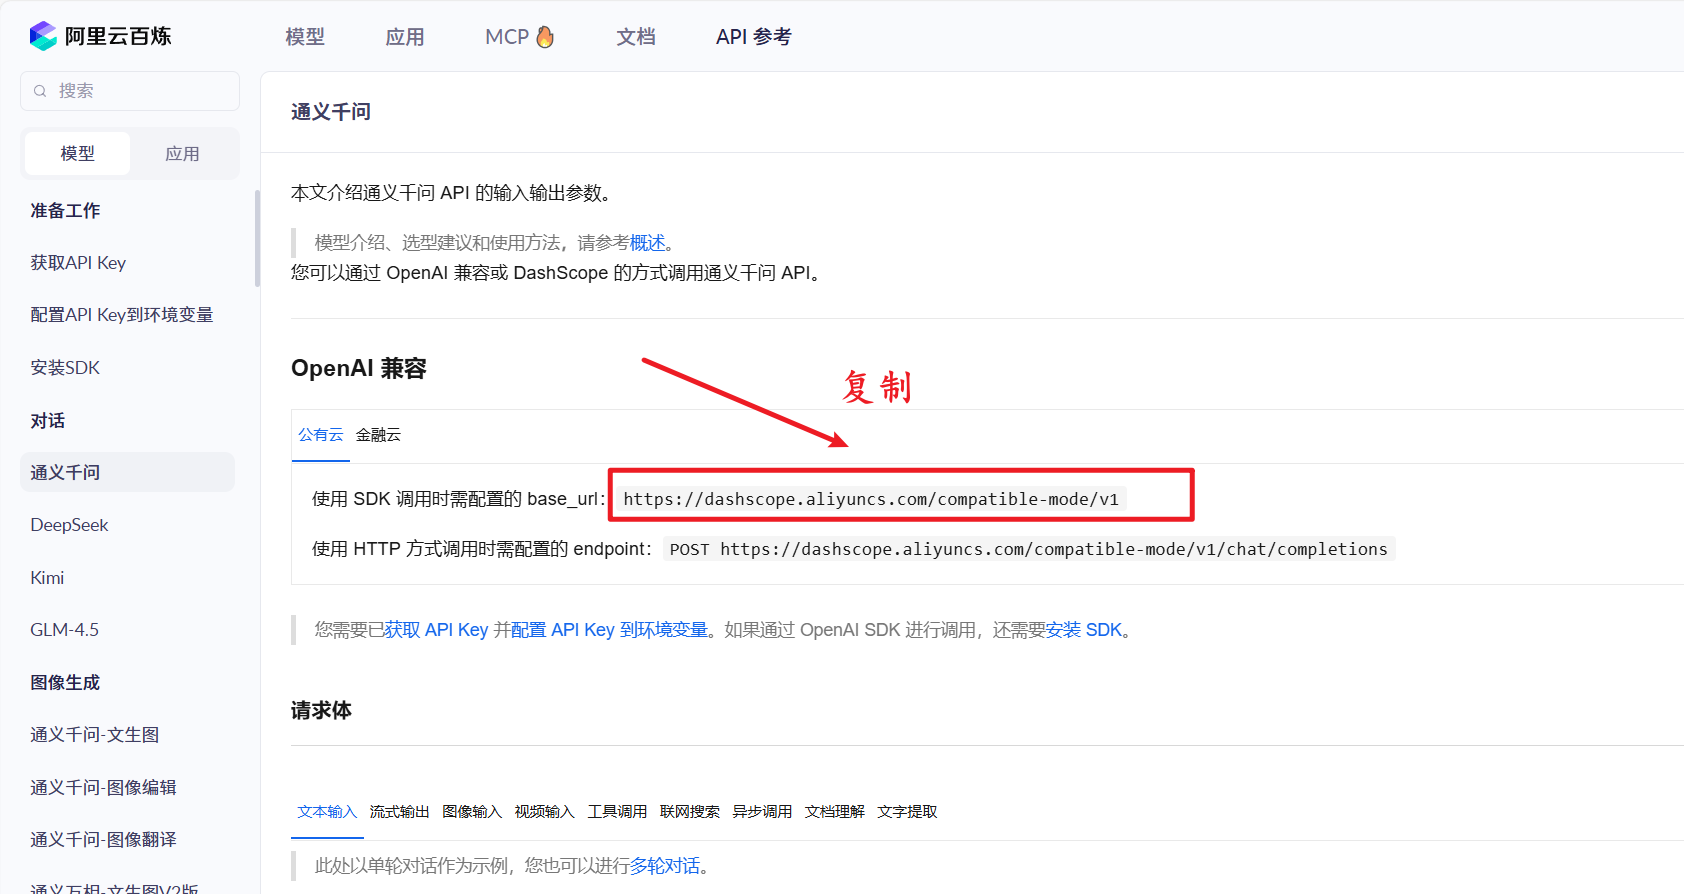Follow the 获取 API Key link

(x=436, y=630)
